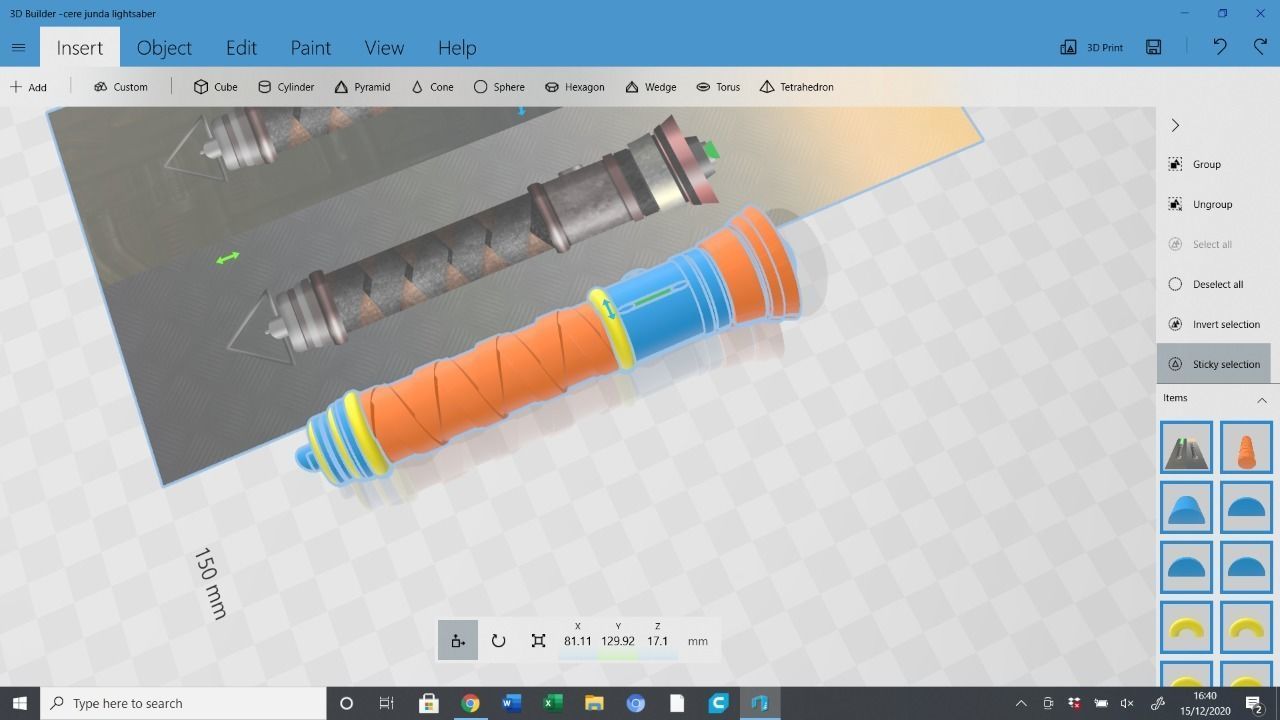This screenshot has width=1280, height=720.
Task: Go to the Paint tab
Action: (311, 47)
